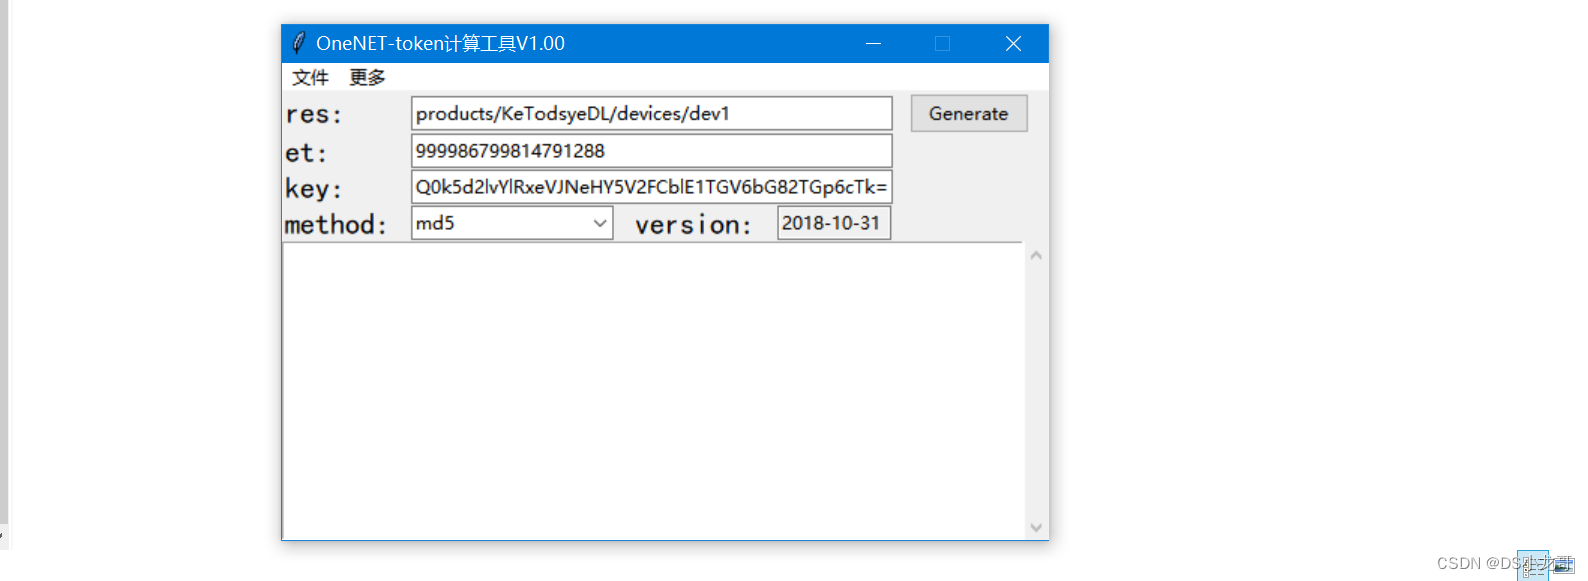Click the "key:" label
This screenshot has height=581, width=1588.
[x=314, y=189]
